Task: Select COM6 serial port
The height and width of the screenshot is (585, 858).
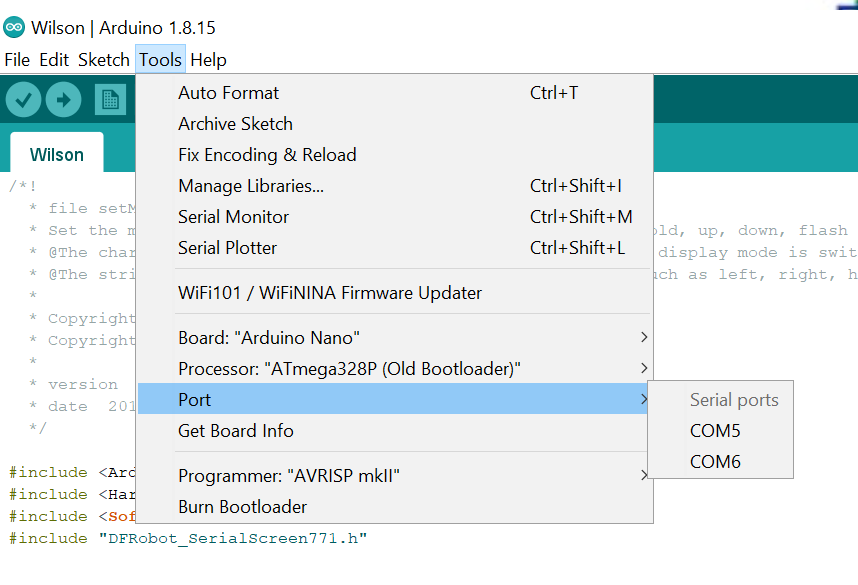Action: point(715,462)
